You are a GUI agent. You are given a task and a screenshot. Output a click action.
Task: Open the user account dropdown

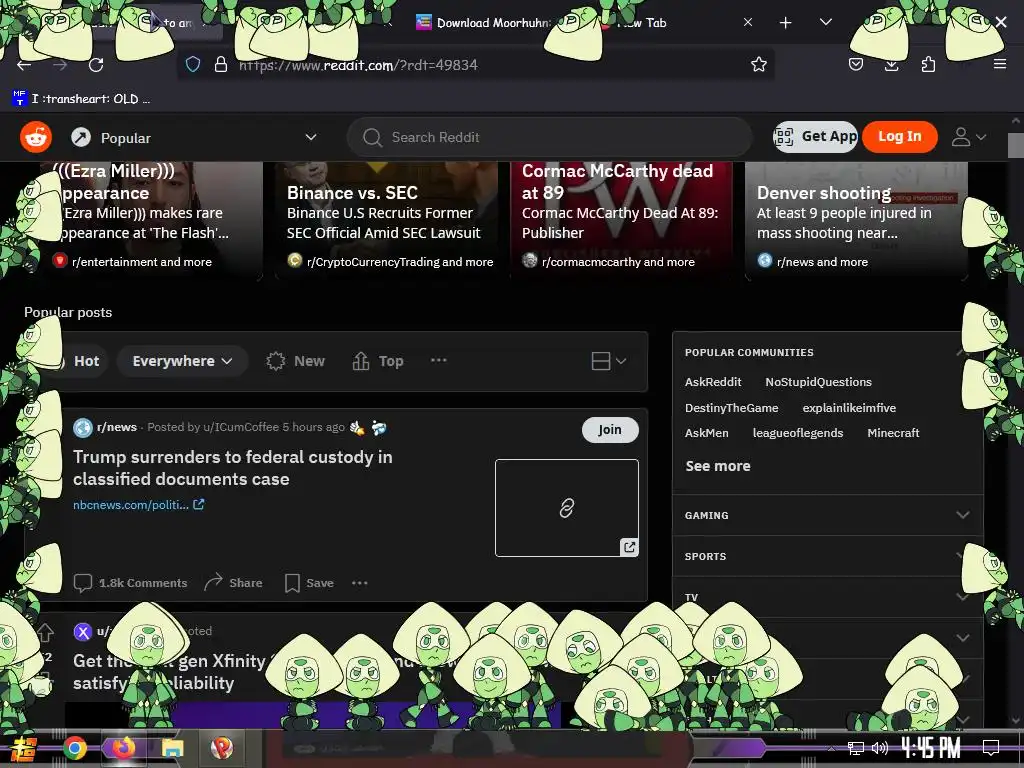(x=968, y=137)
